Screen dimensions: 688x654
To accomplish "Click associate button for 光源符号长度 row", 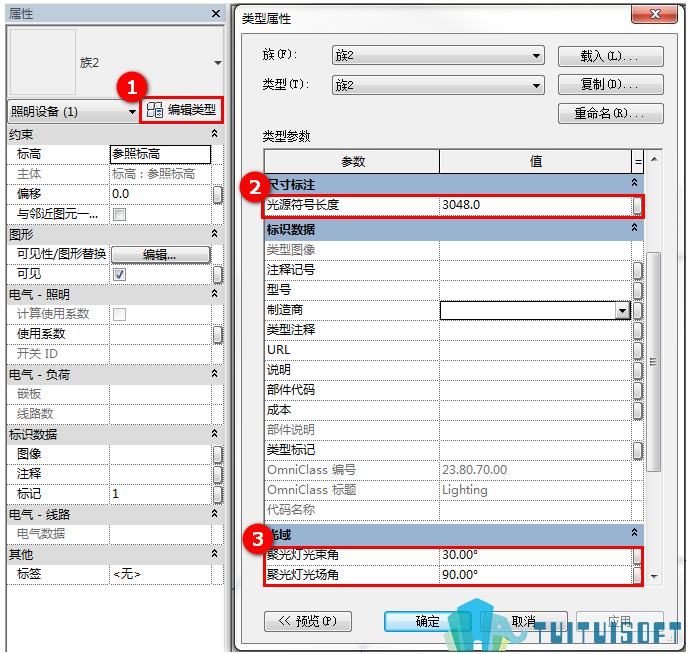I will pyautogui.click(x=638, y=206).
